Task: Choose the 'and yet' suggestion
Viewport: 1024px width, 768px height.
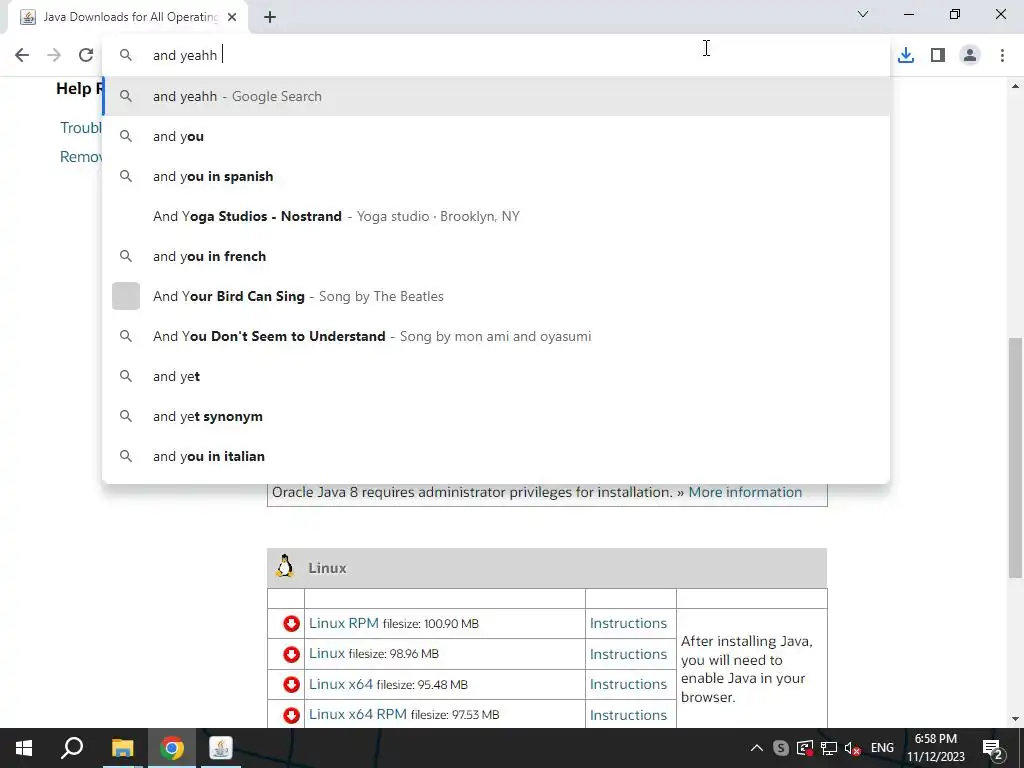Action: point(496,376)
